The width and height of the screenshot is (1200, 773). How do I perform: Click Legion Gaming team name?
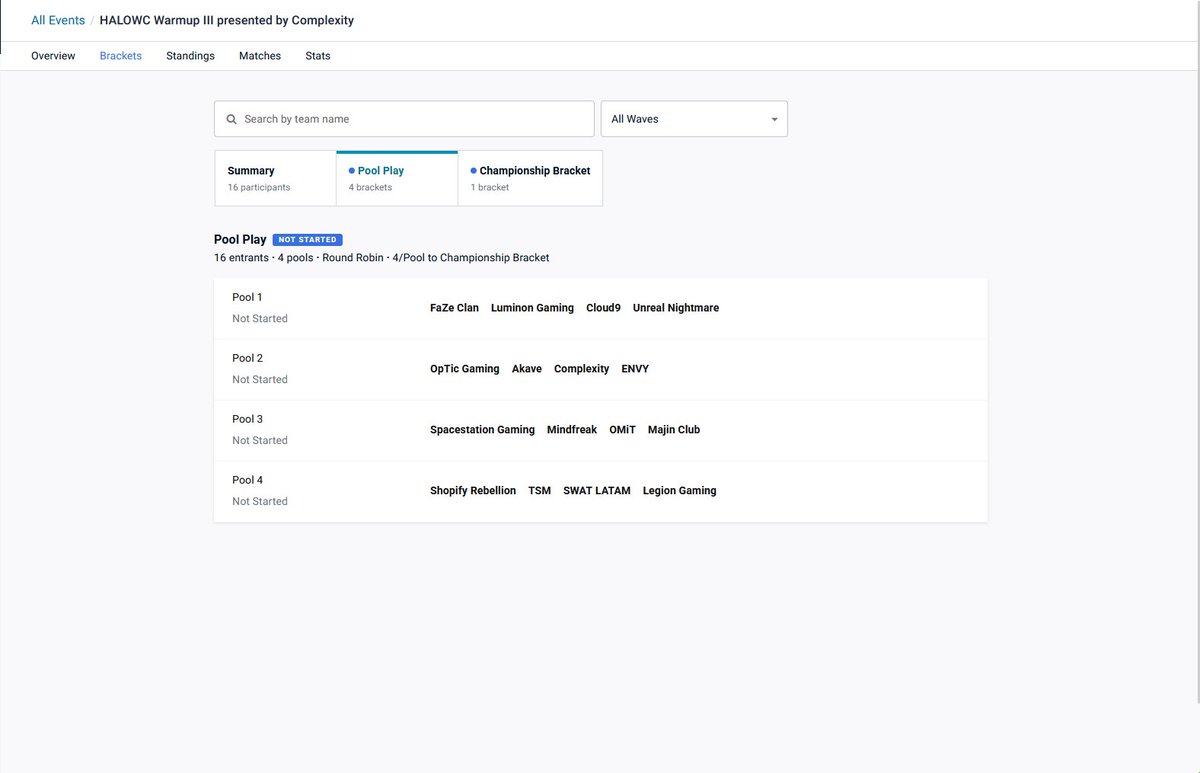pyautogui.click(x=679, y=491)
